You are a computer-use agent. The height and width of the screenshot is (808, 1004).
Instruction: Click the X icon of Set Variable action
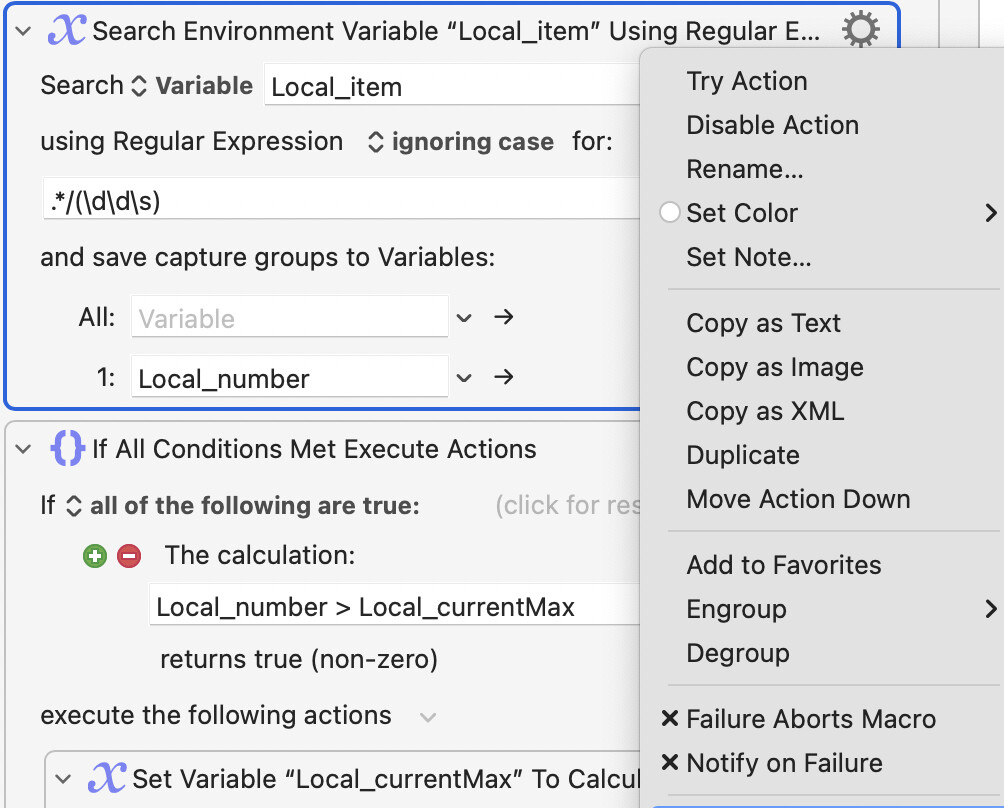[107, 778]
